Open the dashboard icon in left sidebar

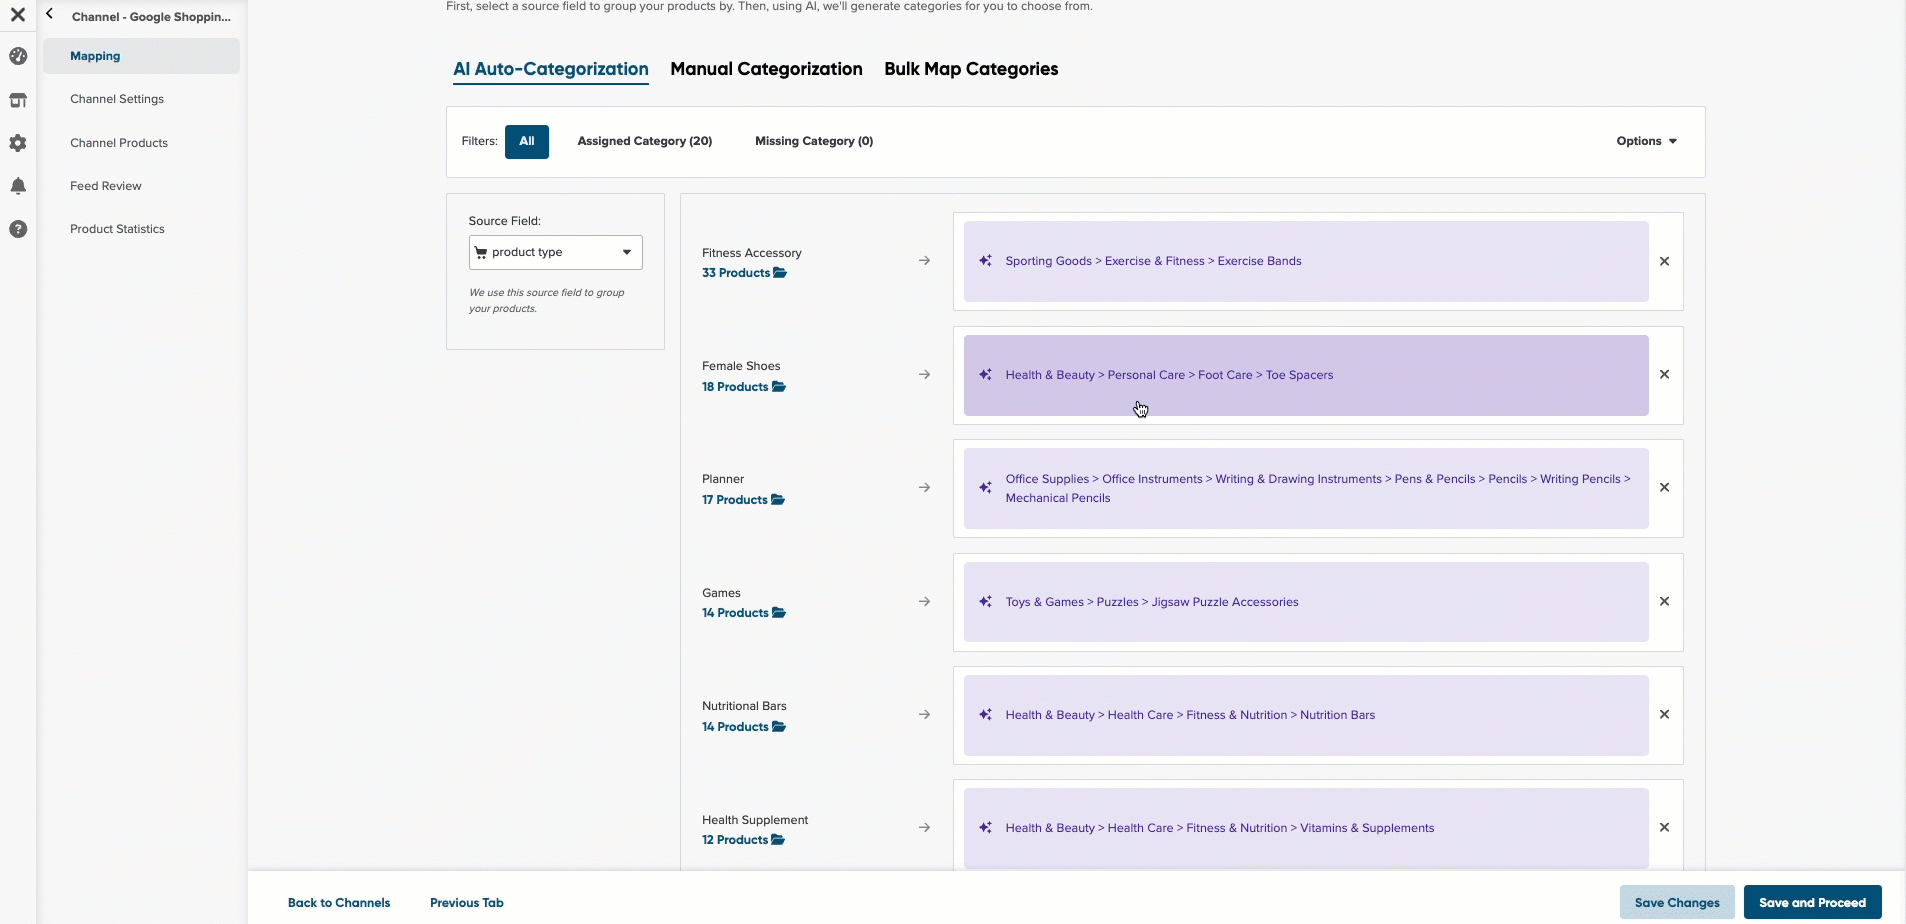pos(18,56)
